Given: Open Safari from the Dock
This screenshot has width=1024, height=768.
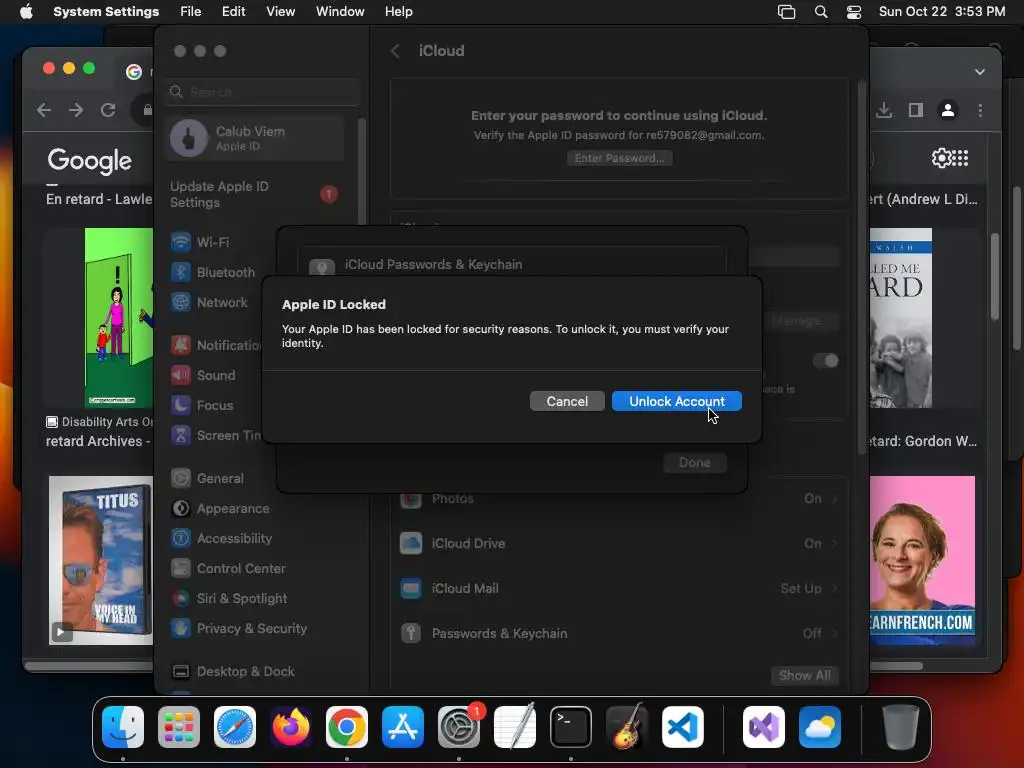Looking at the screenshot, I should click(235, 727).
